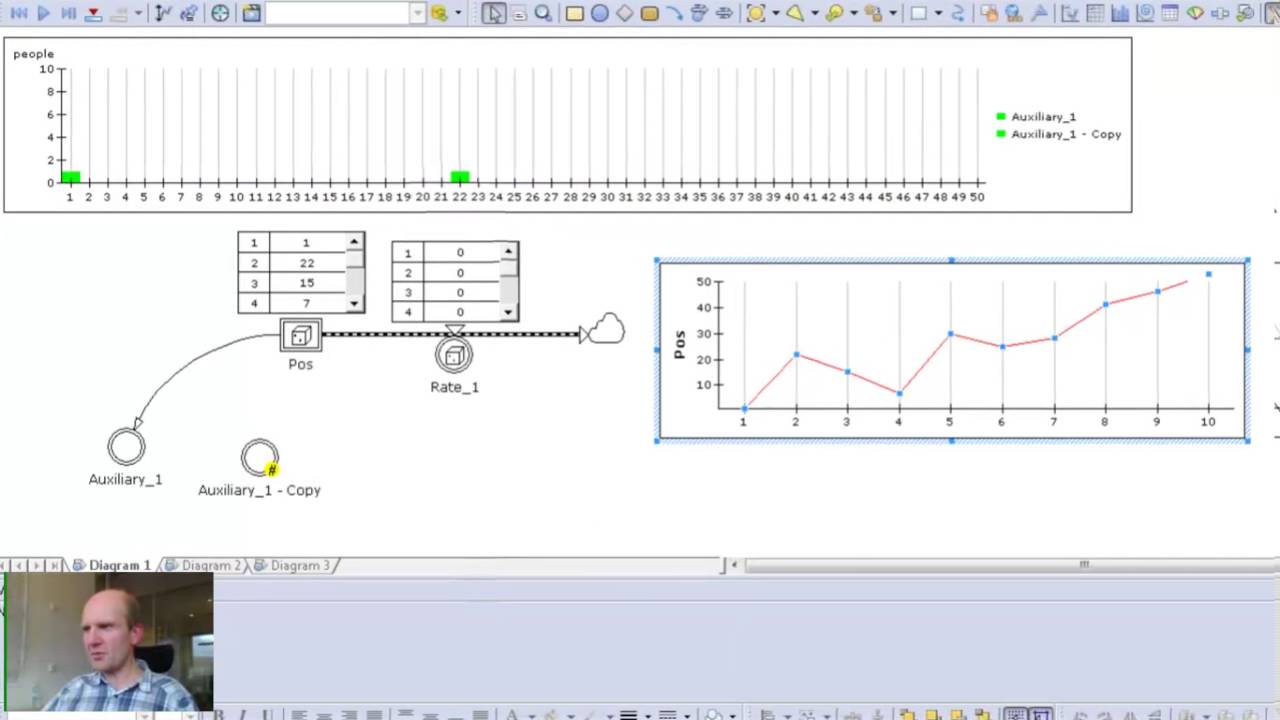The image size is (1280, 720).
Task: Advance the simulation one step
Action: (68, 13)
